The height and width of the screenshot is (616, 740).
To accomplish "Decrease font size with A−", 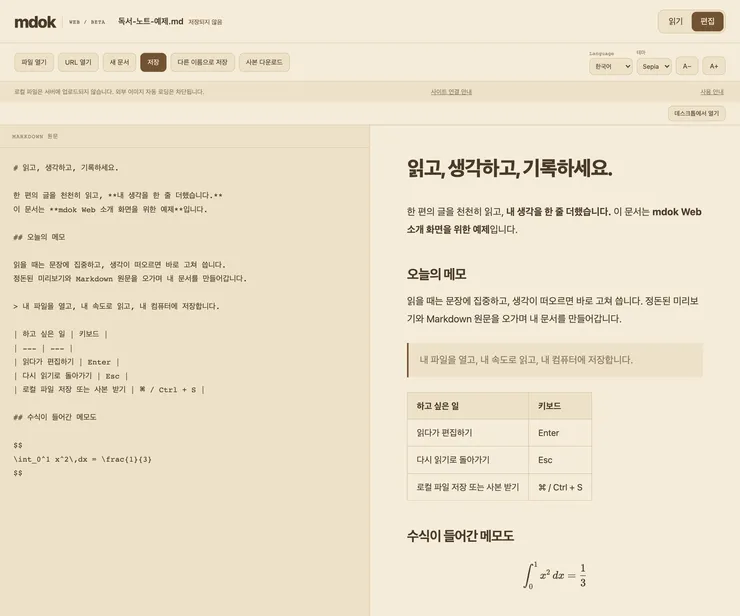I will point(687,67).
